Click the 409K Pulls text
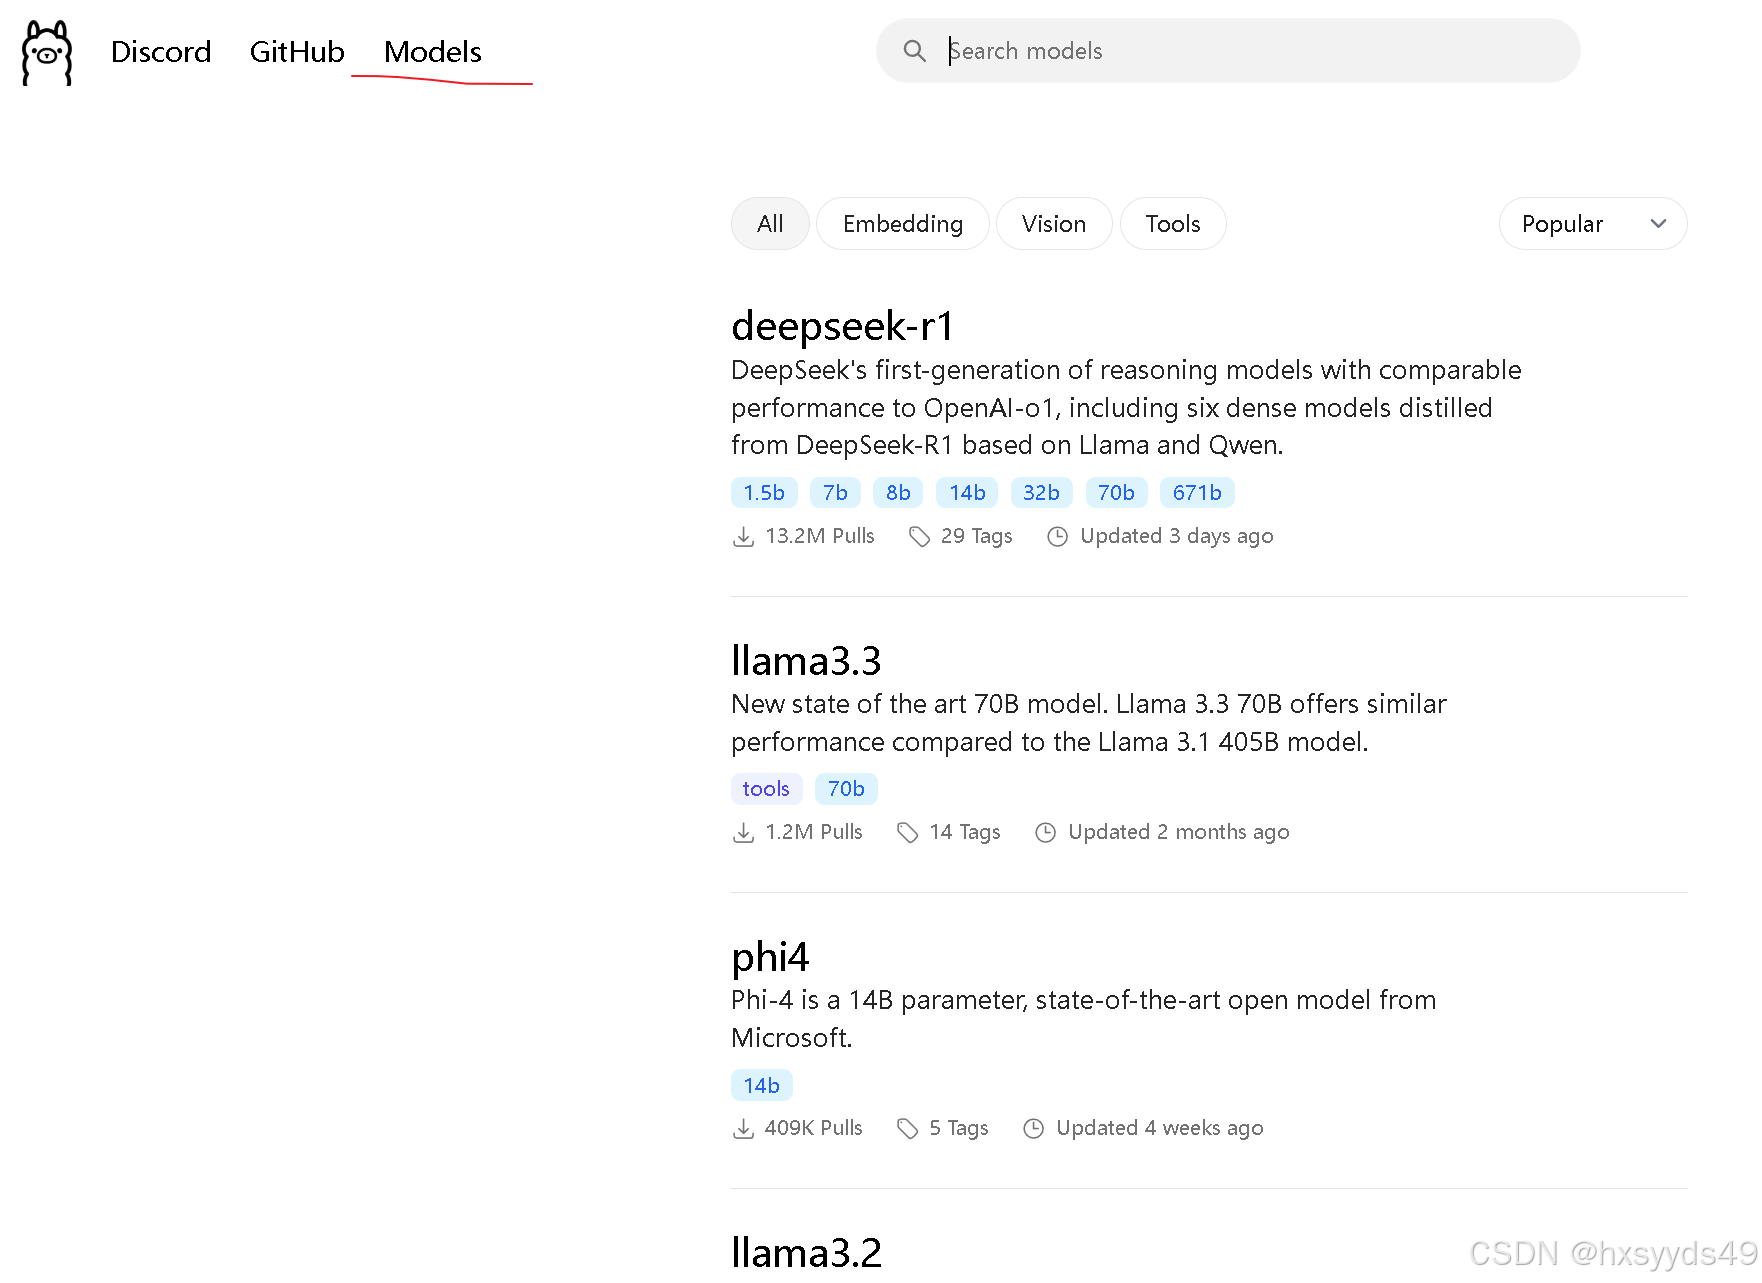This screenshot has height=1283, width=1762. pos(813,1128)
